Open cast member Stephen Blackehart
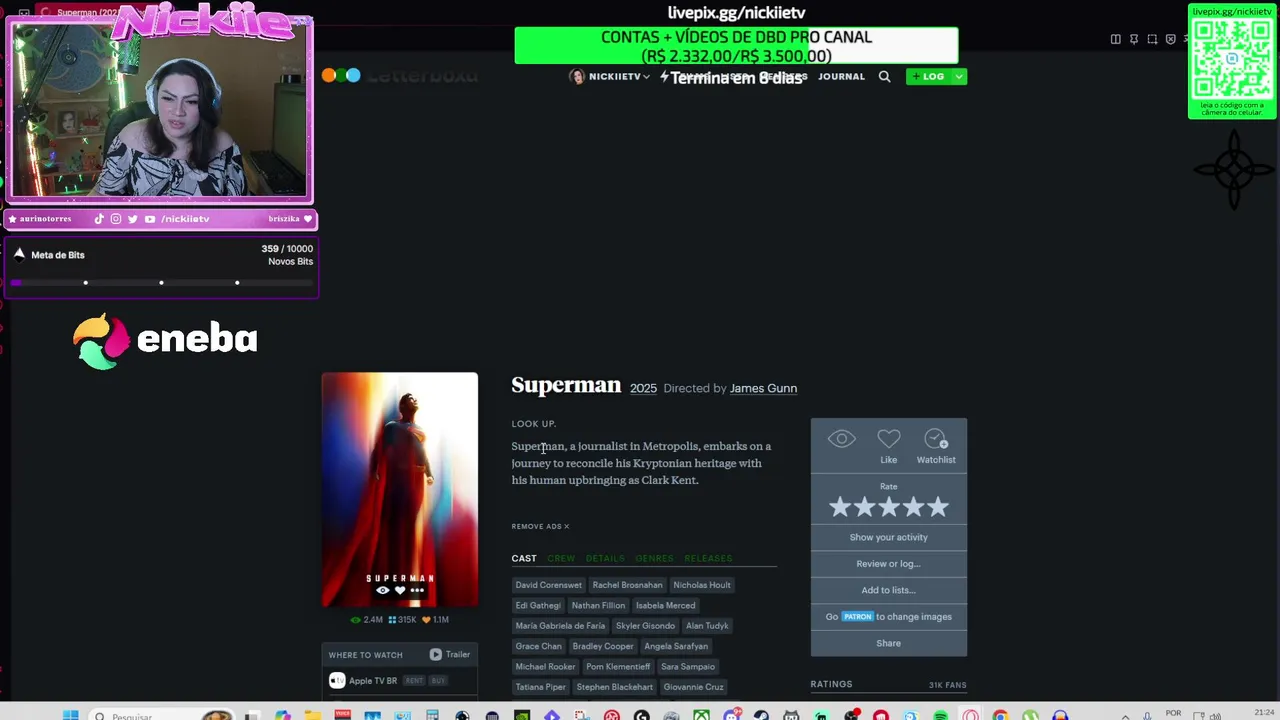 [614, 687]
